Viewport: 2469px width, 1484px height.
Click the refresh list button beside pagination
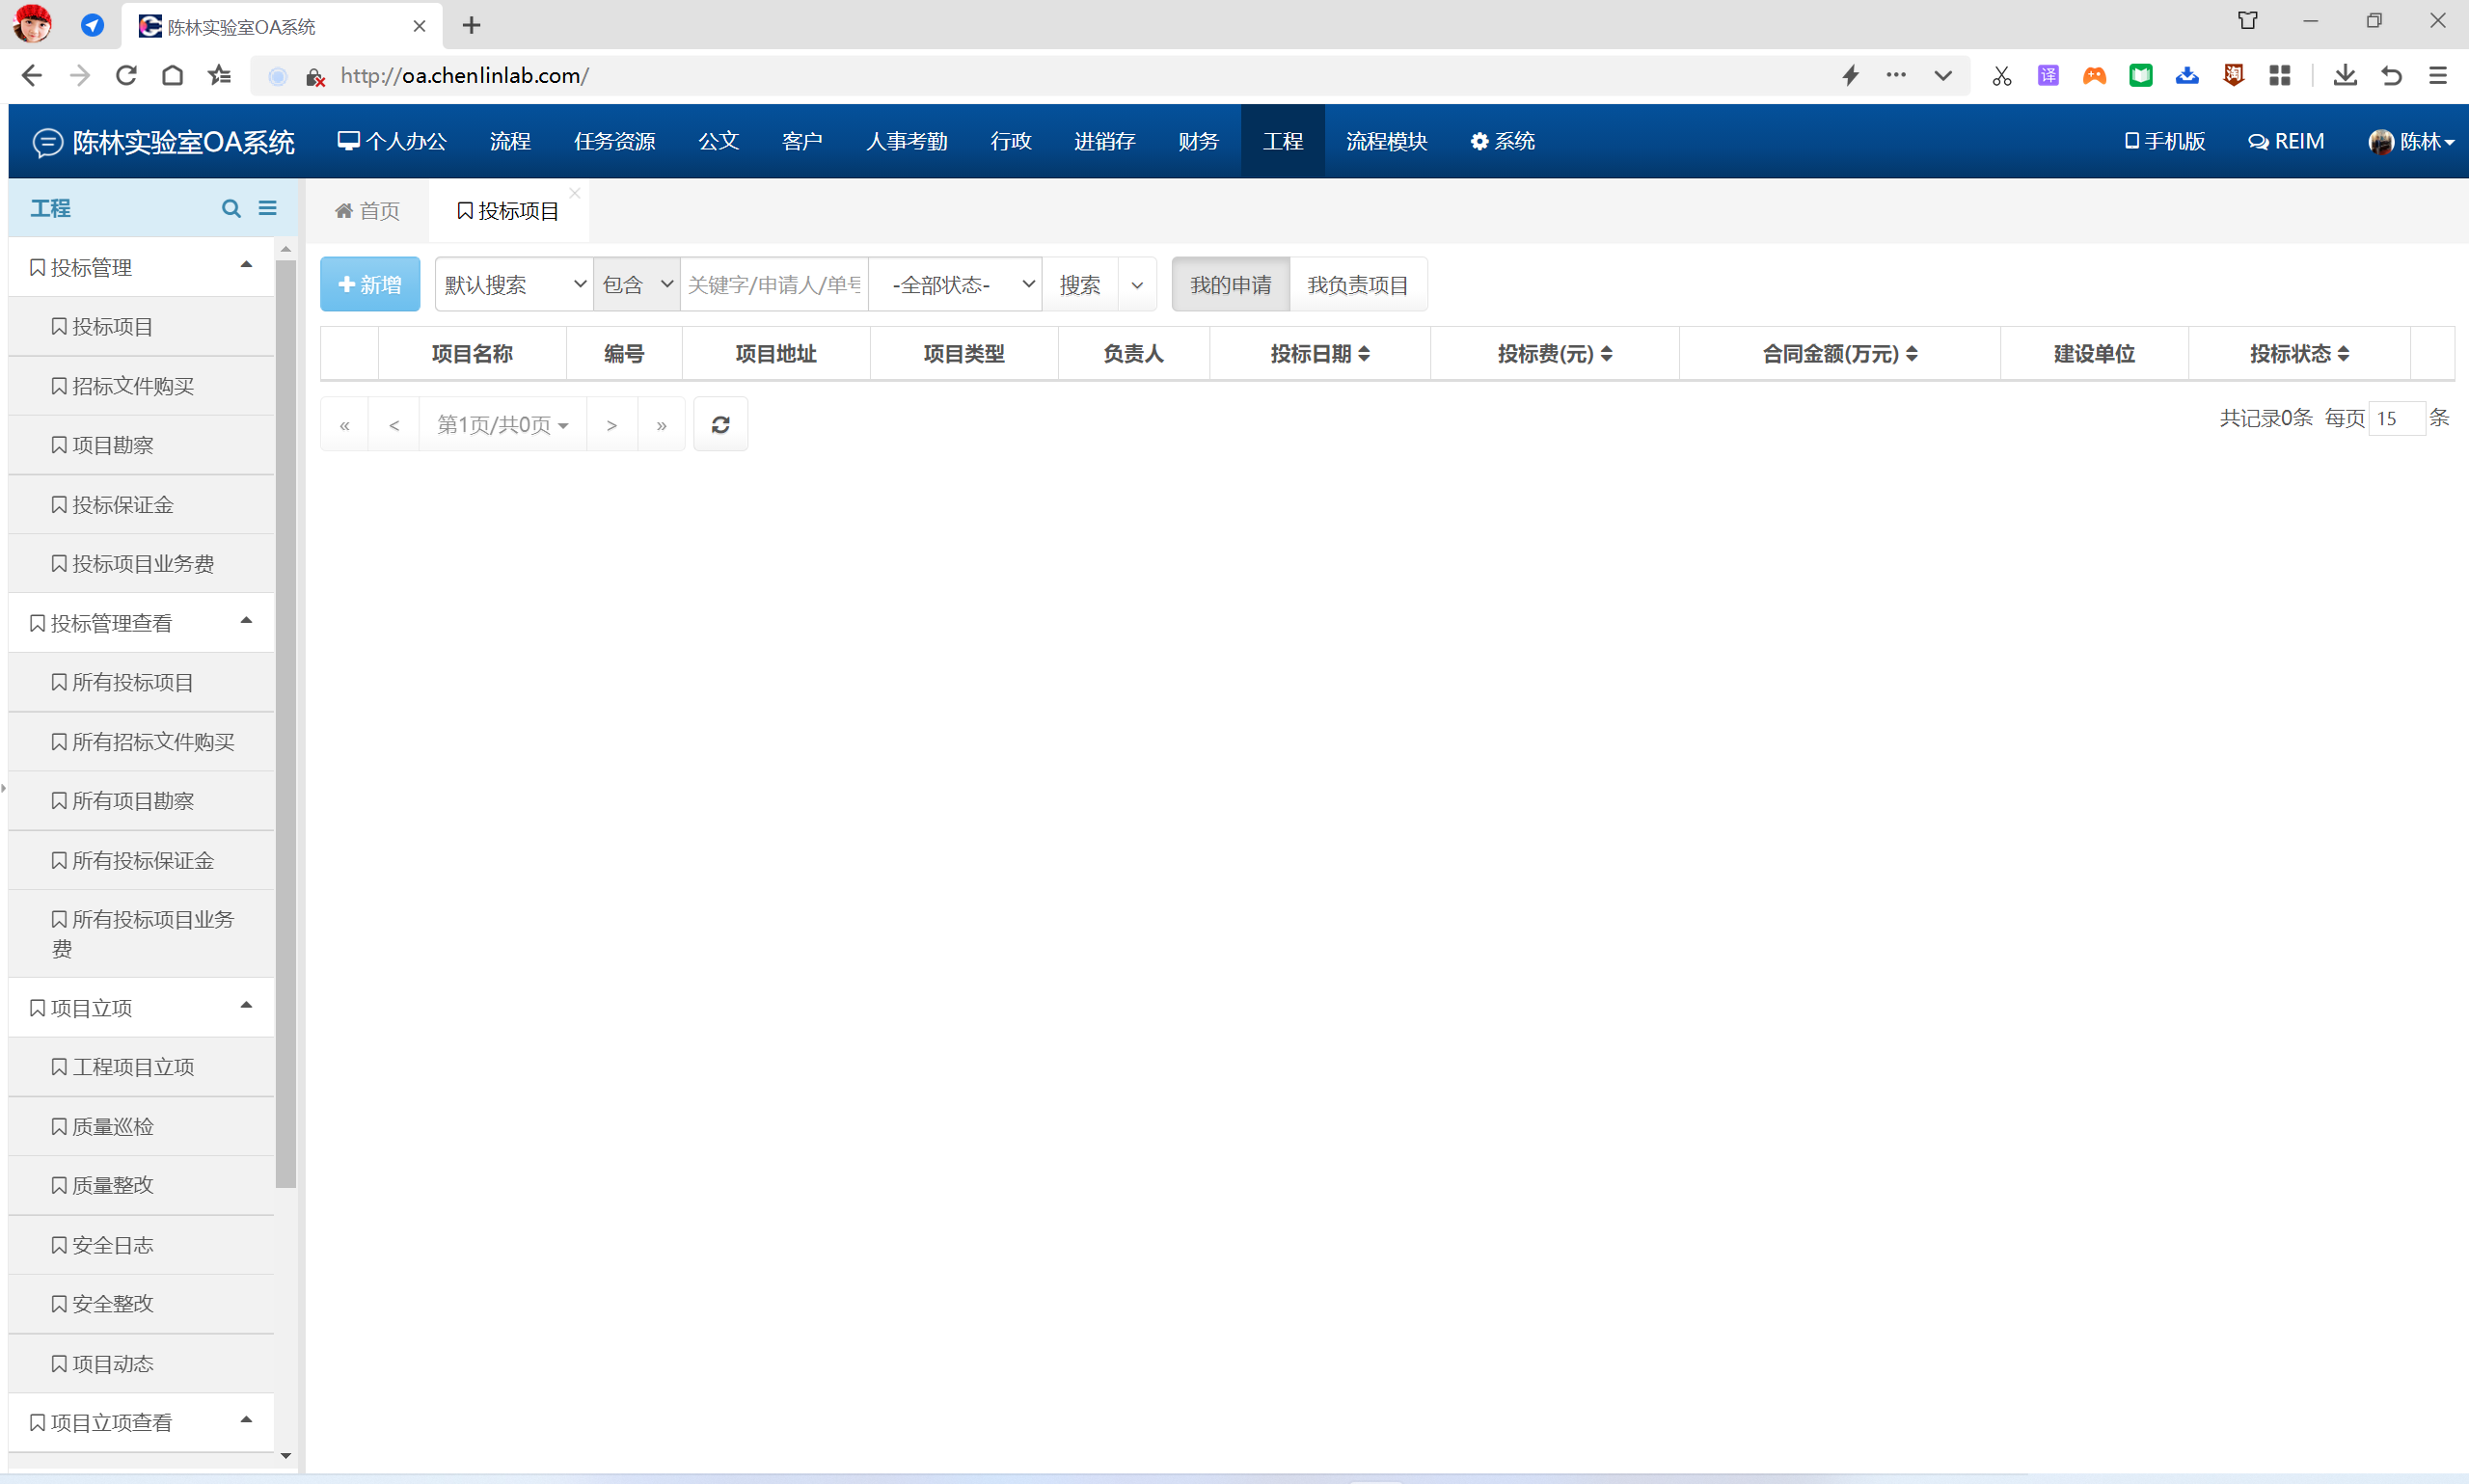pyautogui.click(x=720, y=424)
